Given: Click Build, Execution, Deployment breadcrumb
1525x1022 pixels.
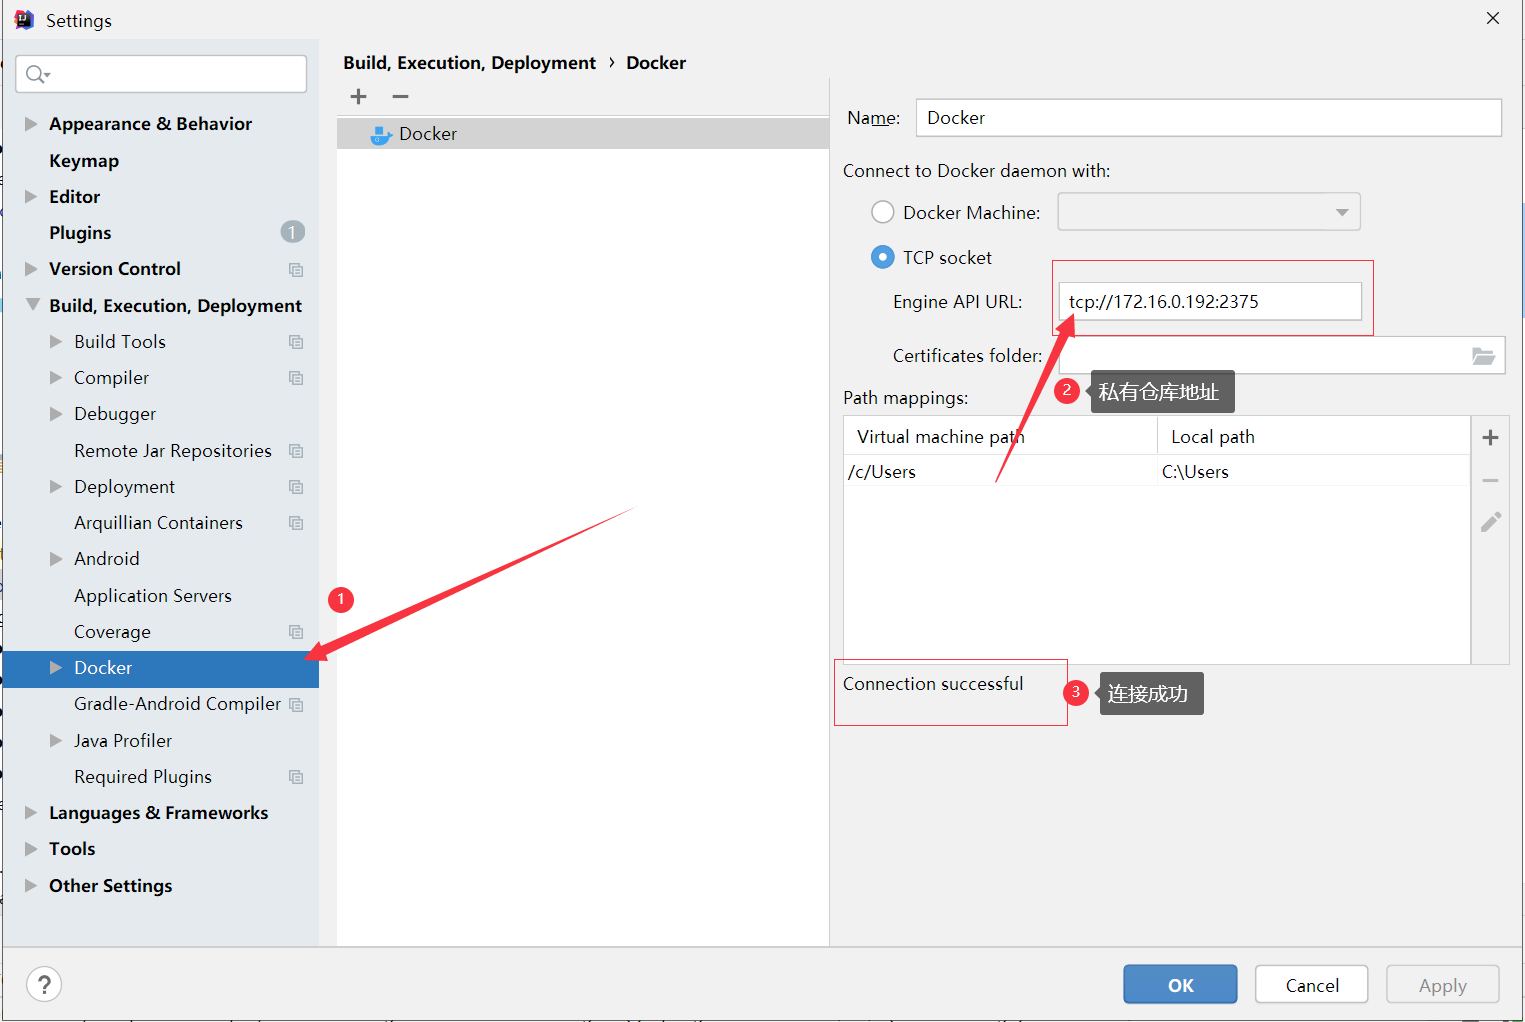Looking at the screenshot, I should click(x=469, y=63).
